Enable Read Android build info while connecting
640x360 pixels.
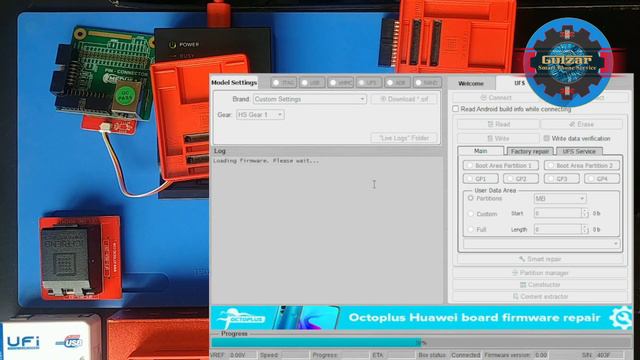pos(456,109)
